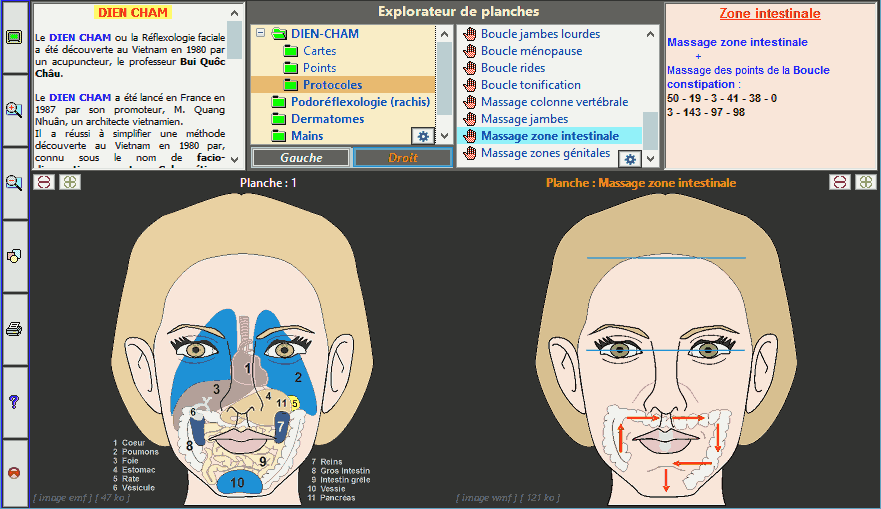Click the gear button in the folder tree
Viewport: 881px width, 509px height.
[423, 136]
